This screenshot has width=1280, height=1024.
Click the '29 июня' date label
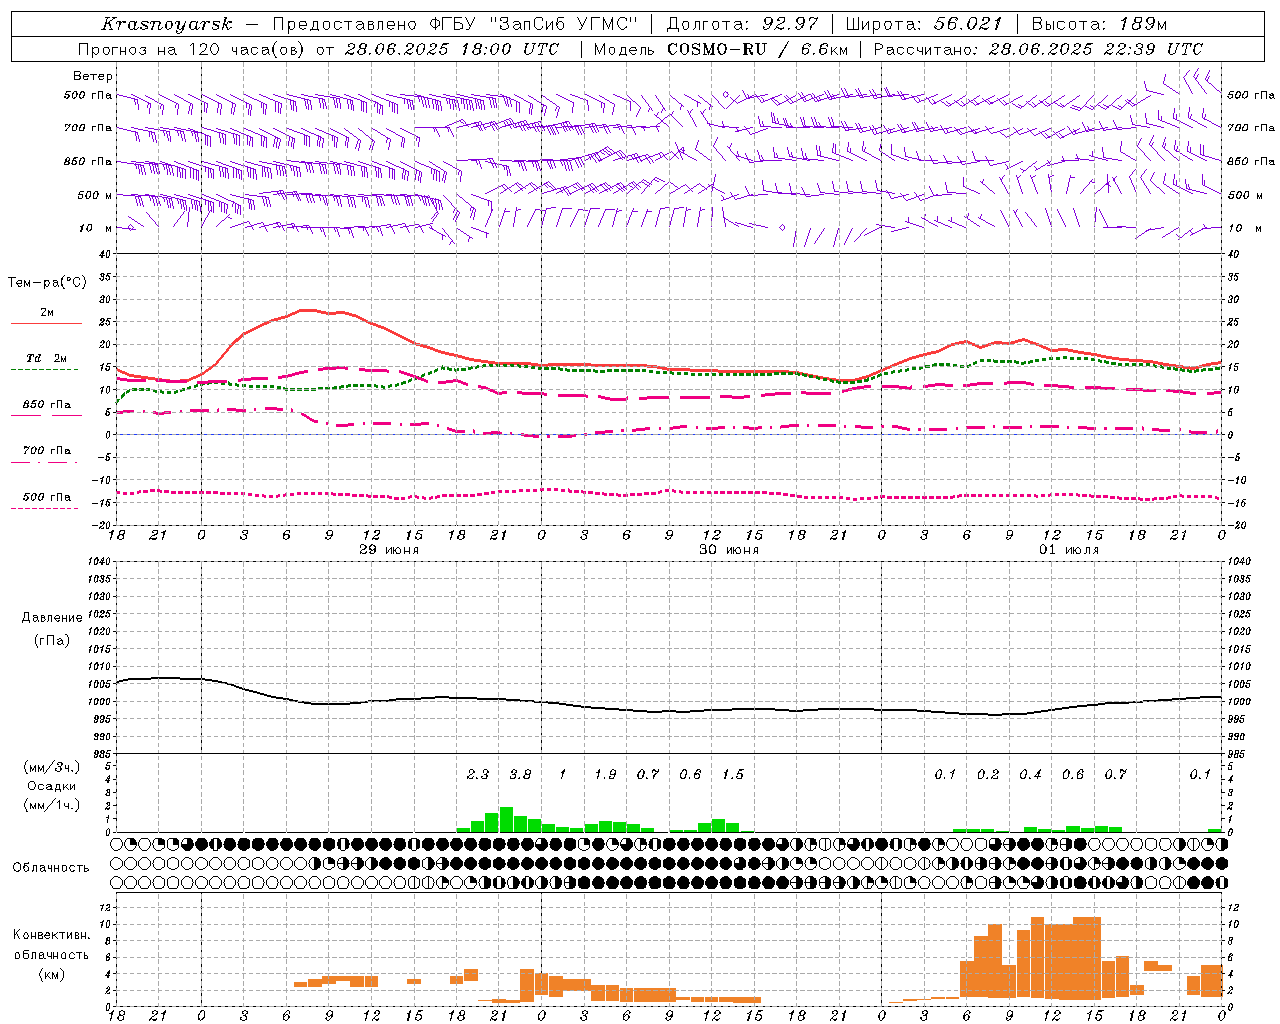pyautogui.click(x=389, y=550)
